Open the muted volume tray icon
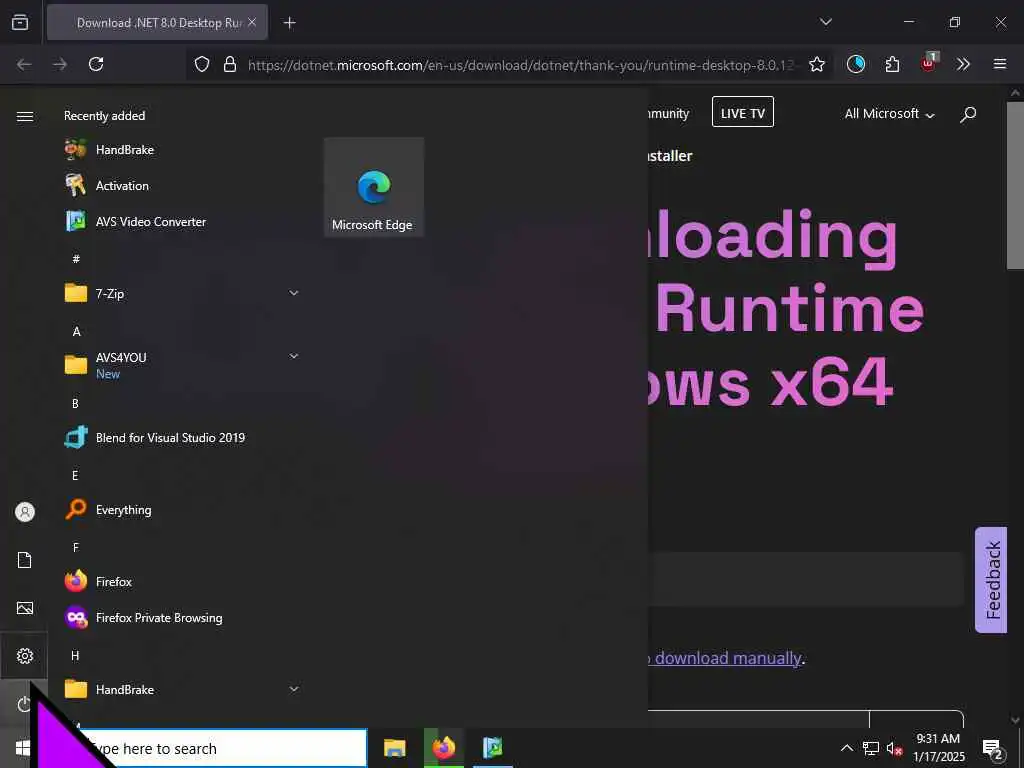The image size is (1024, 768). [x=894, y=748]
